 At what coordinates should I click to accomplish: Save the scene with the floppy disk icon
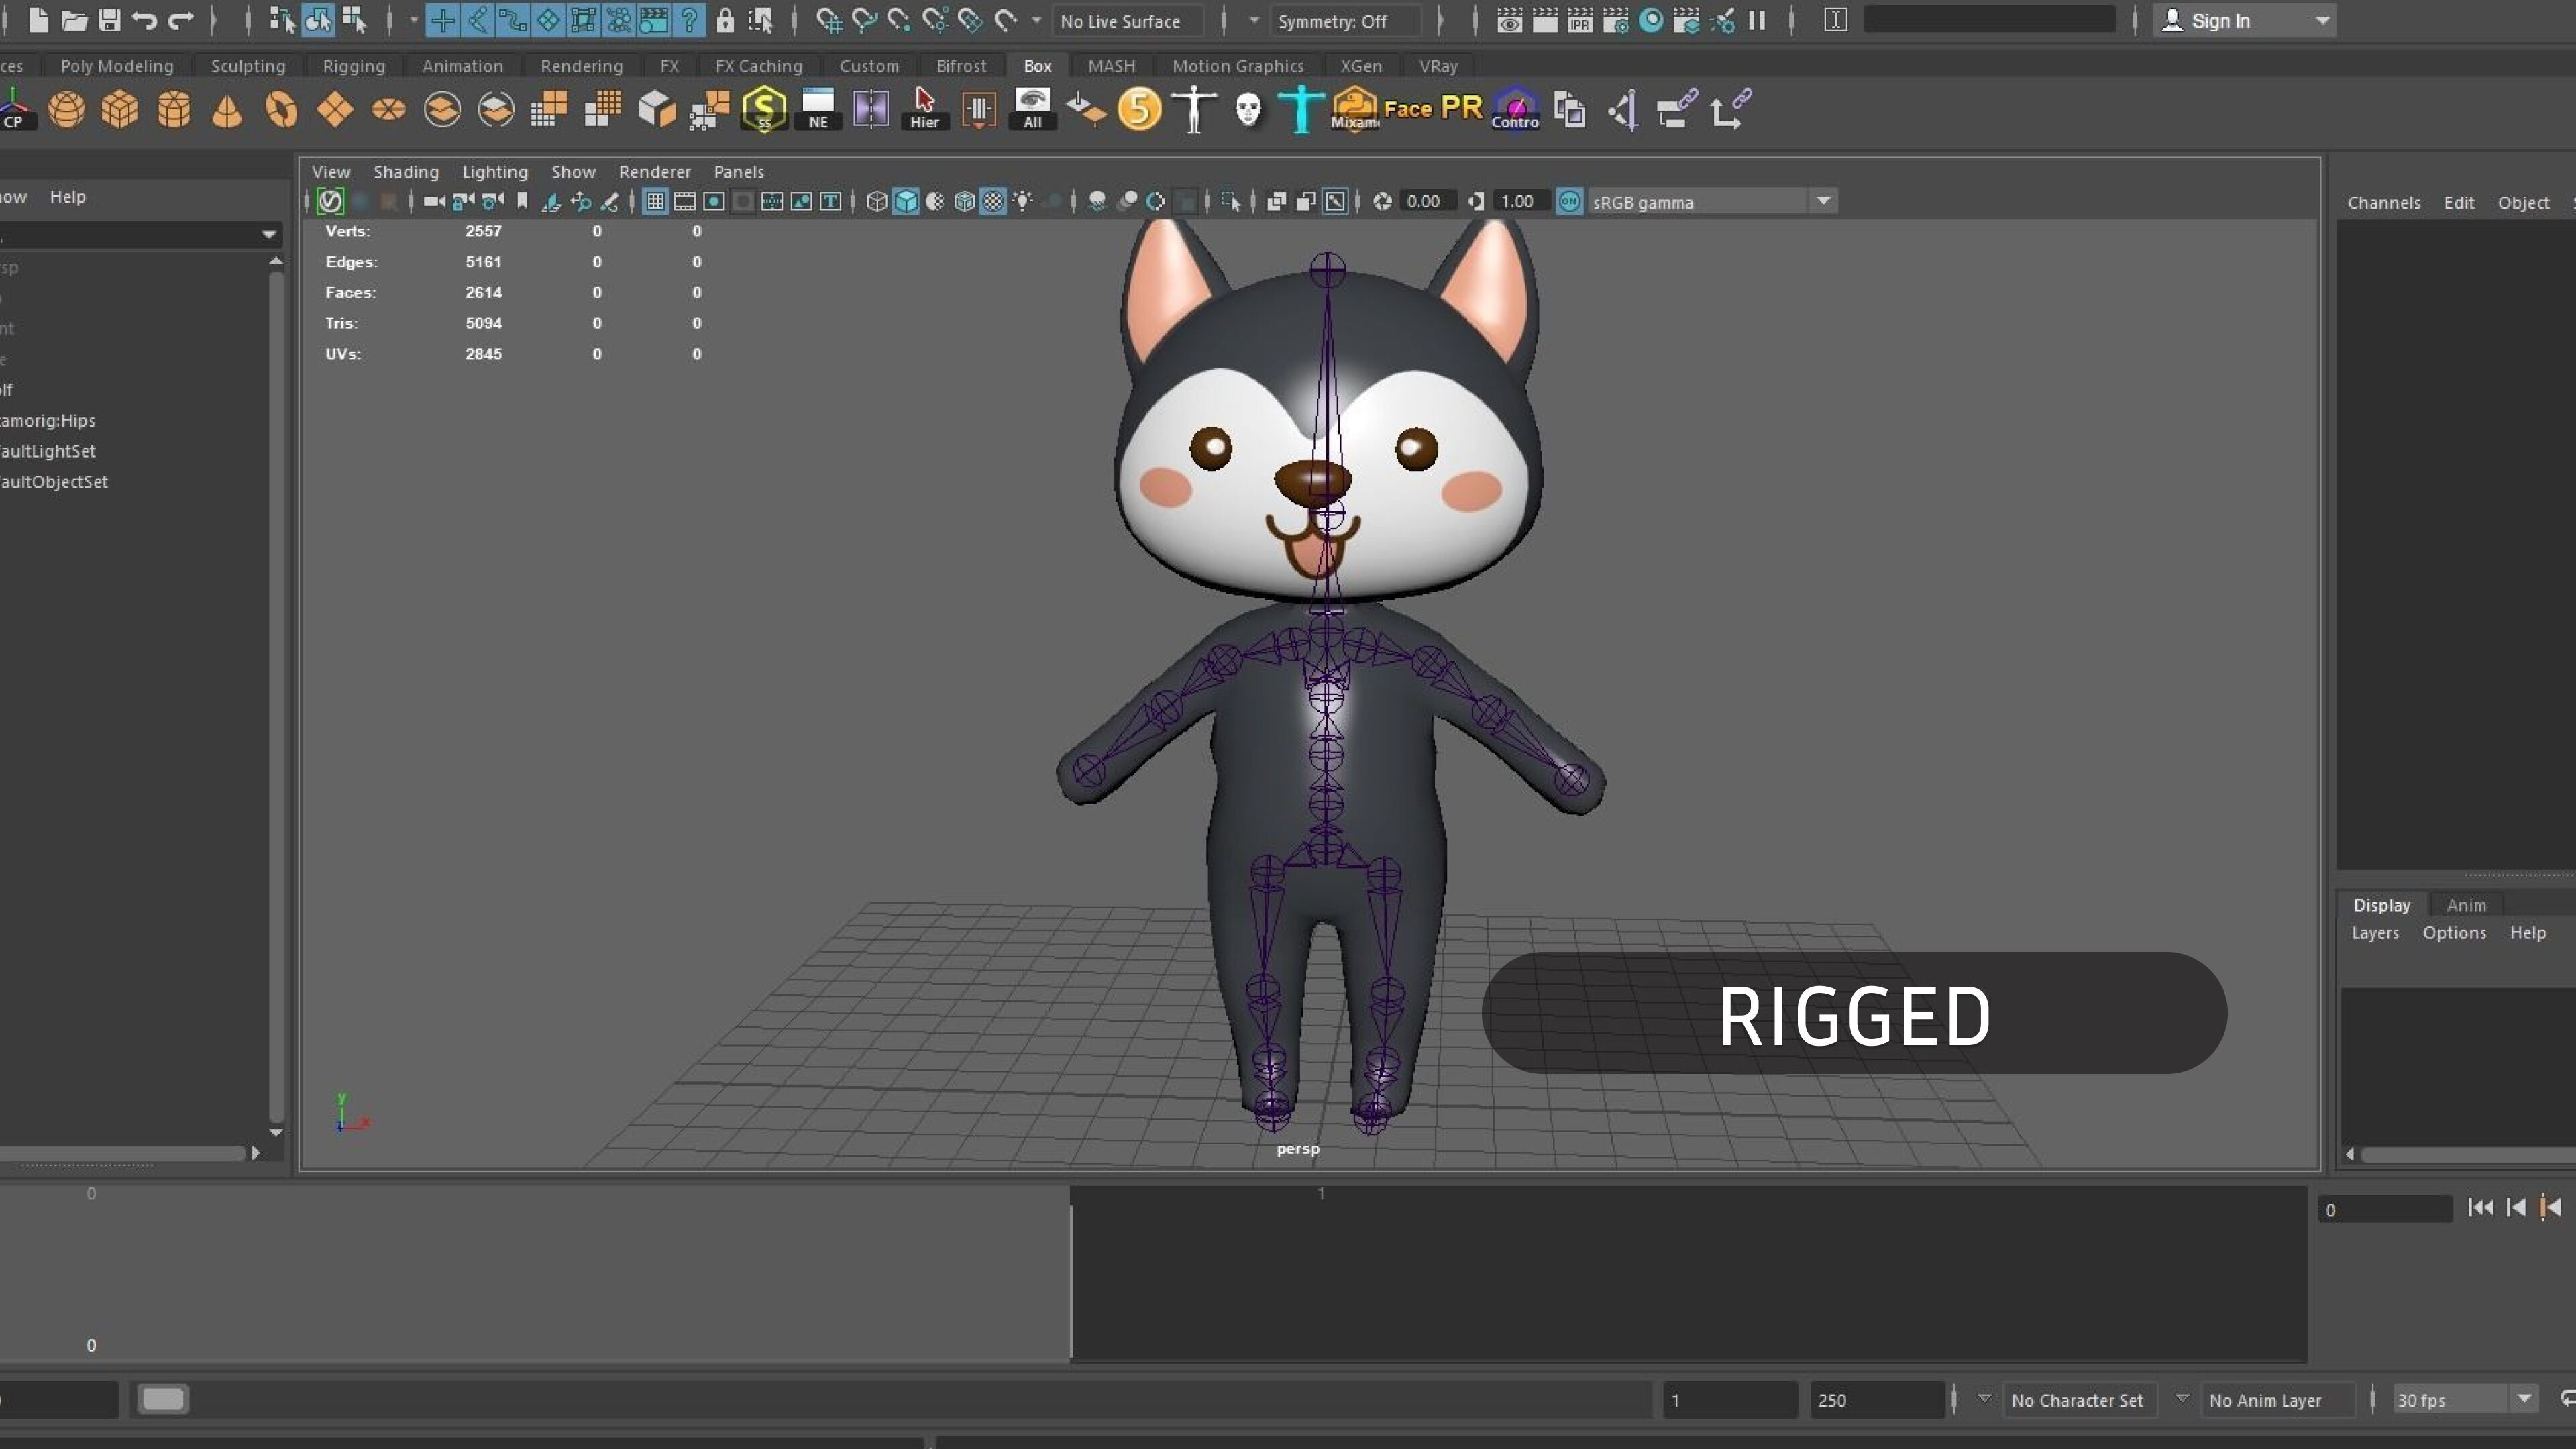click(x=110, y=20)
